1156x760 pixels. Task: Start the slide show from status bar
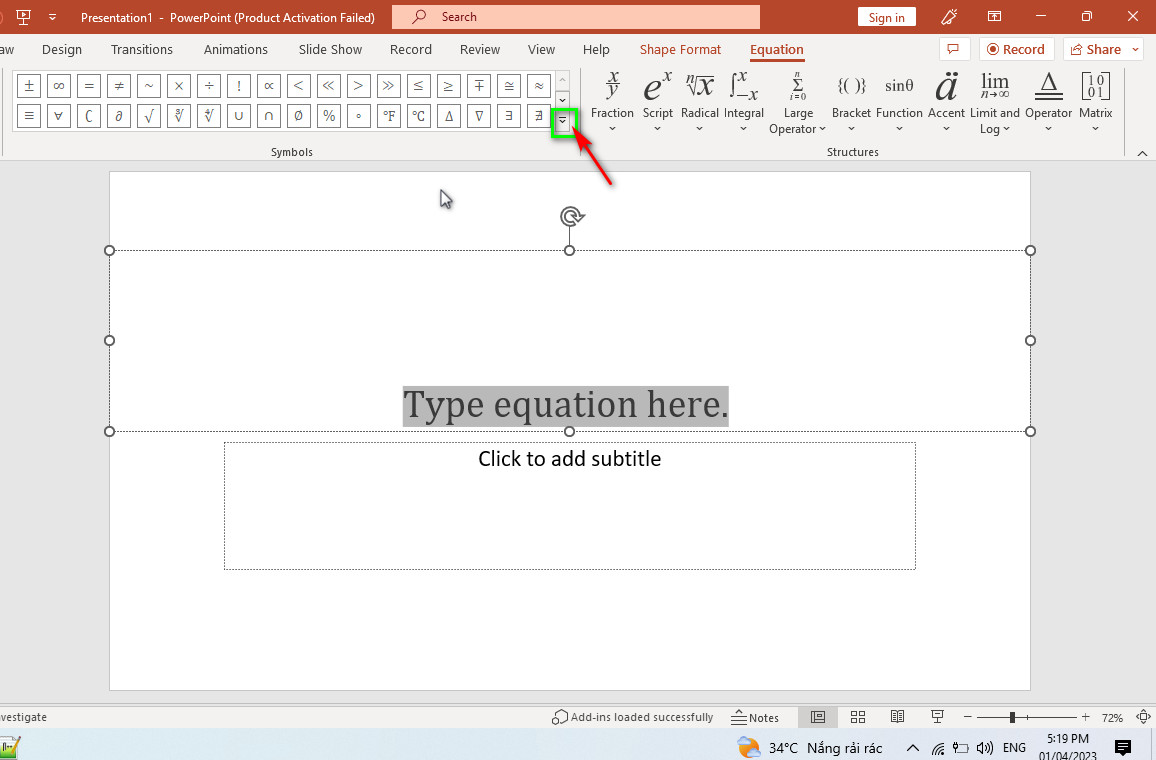click(x=937, y=717)
